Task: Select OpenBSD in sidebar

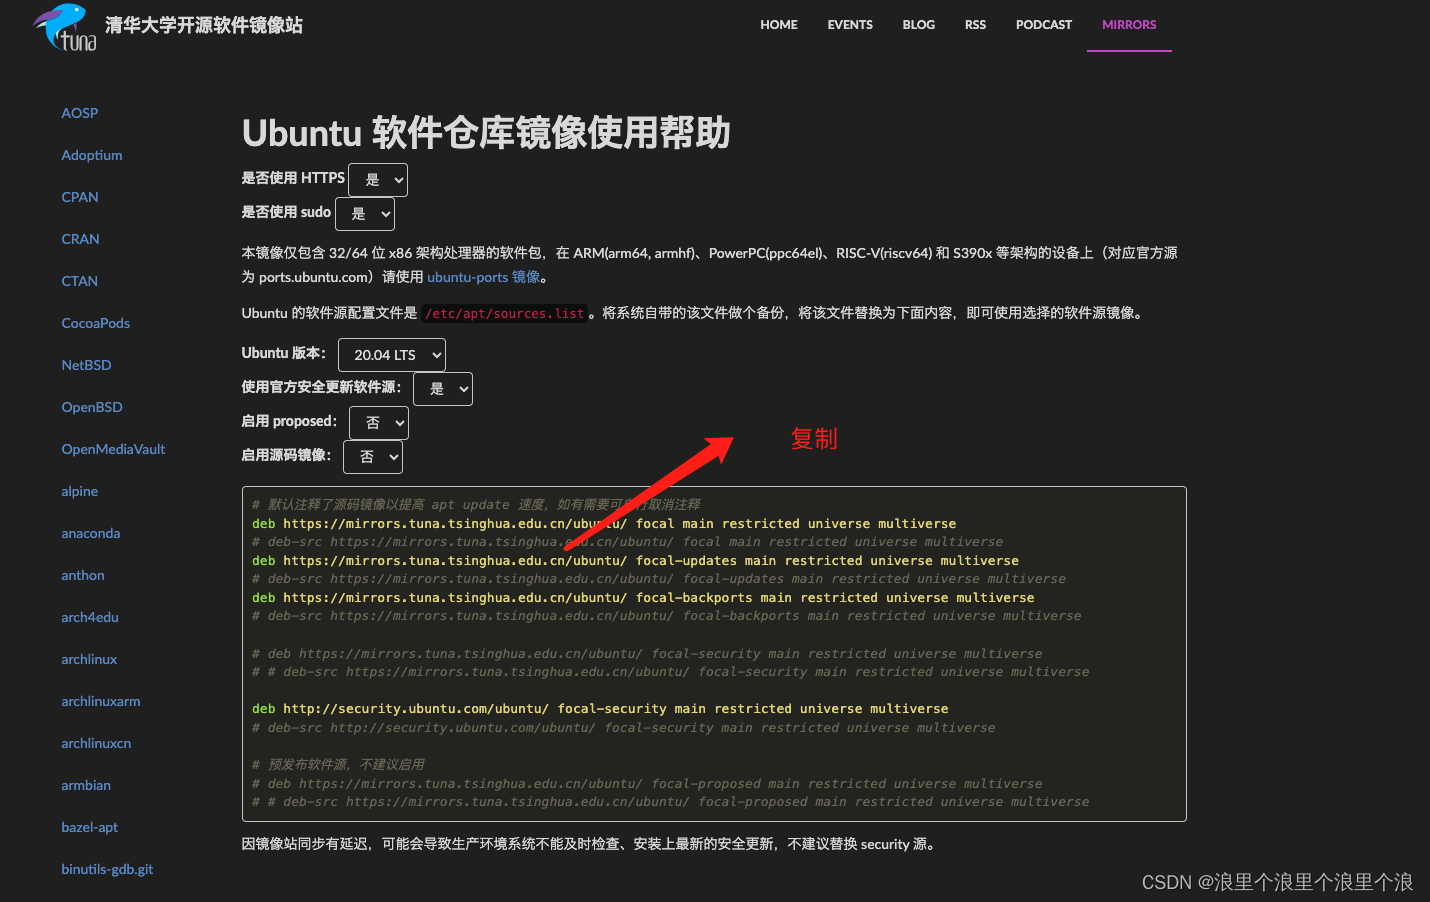Action: (x=92, y=407)
